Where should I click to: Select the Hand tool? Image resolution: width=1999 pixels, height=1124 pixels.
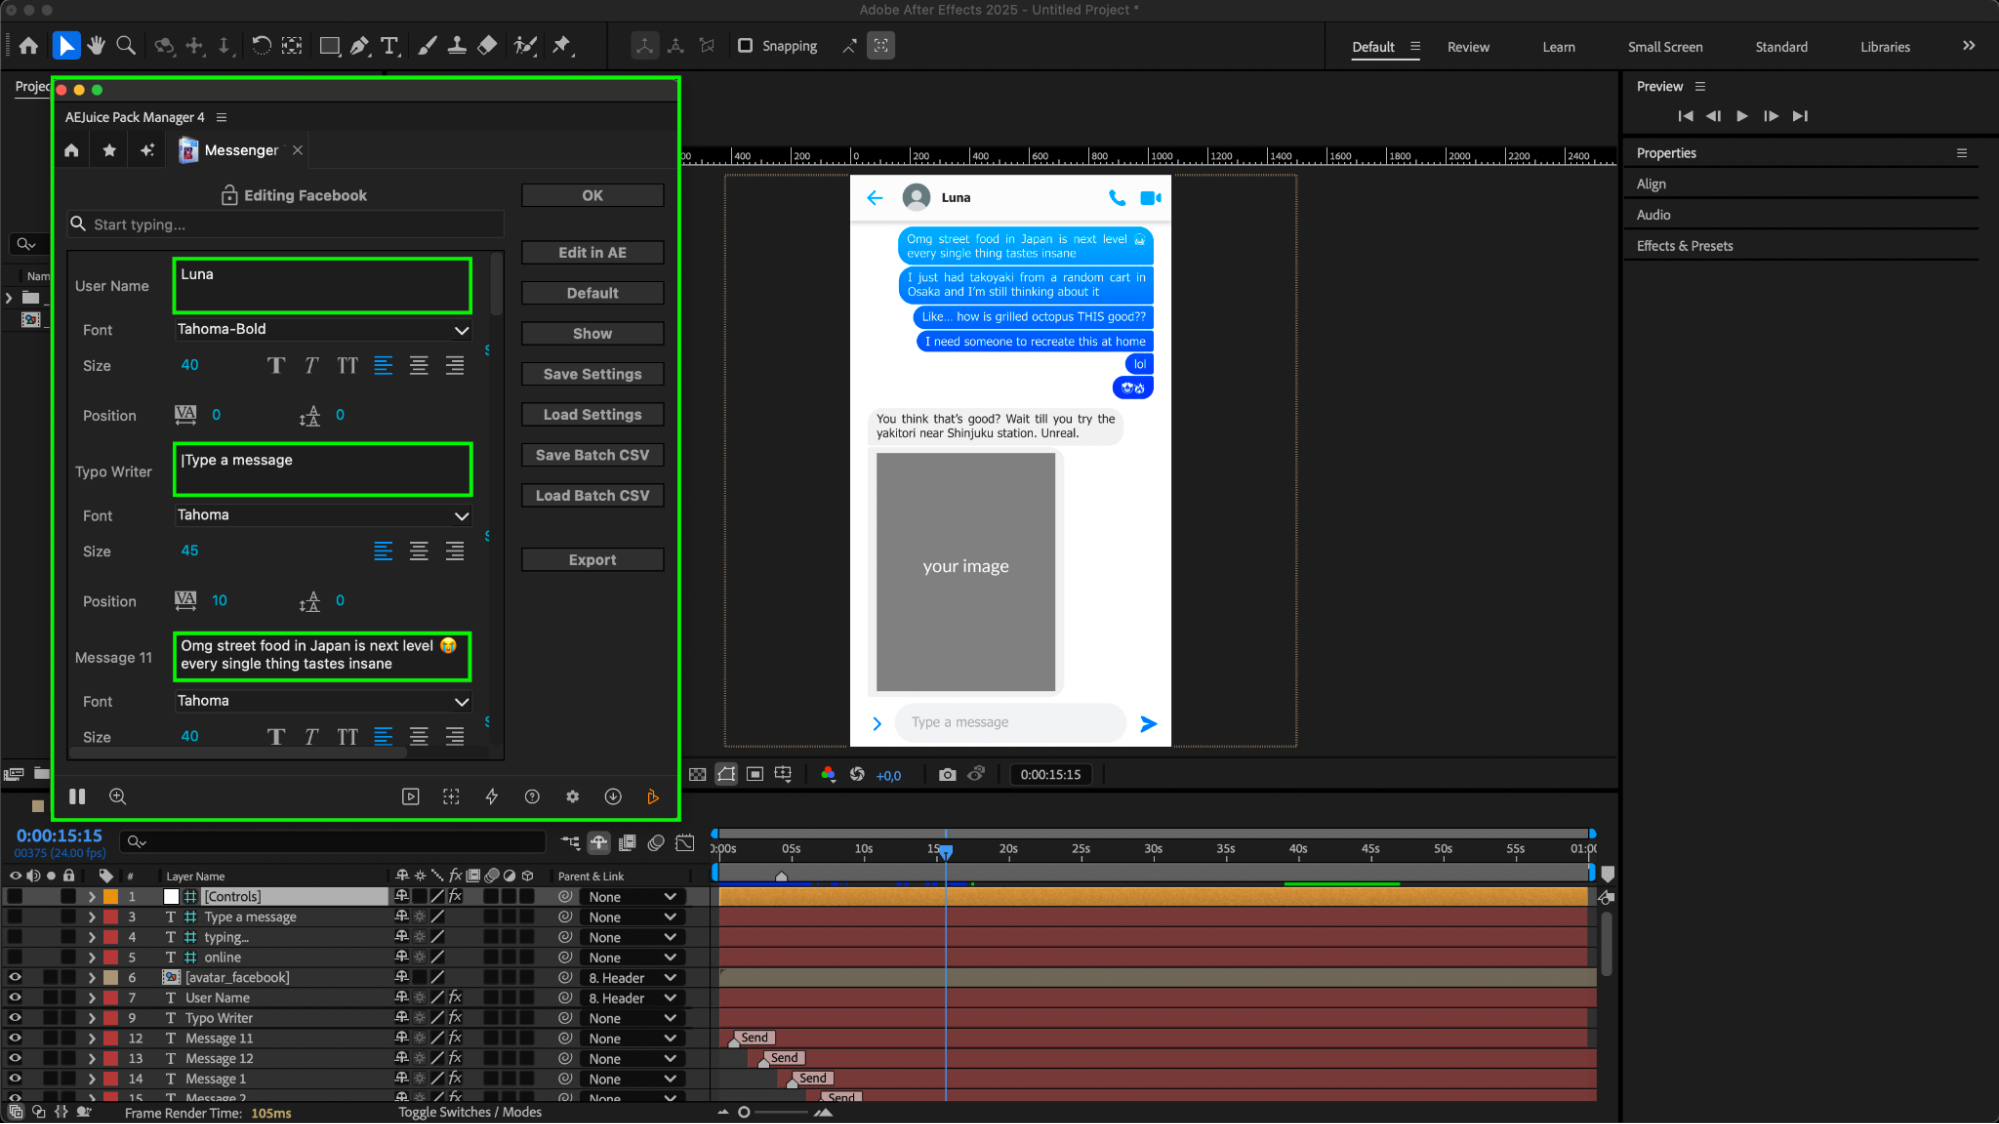point(96,46)
